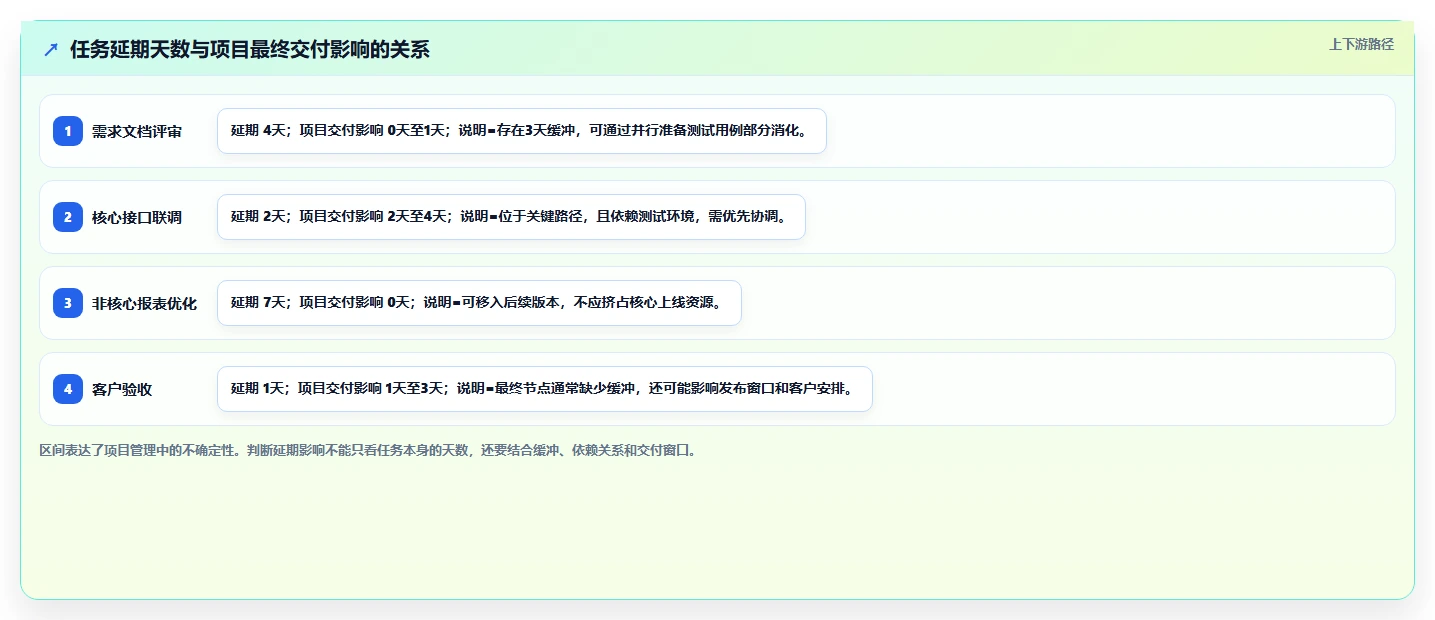Select the number 1 badge for 需求文档评审

click(68, 131)
